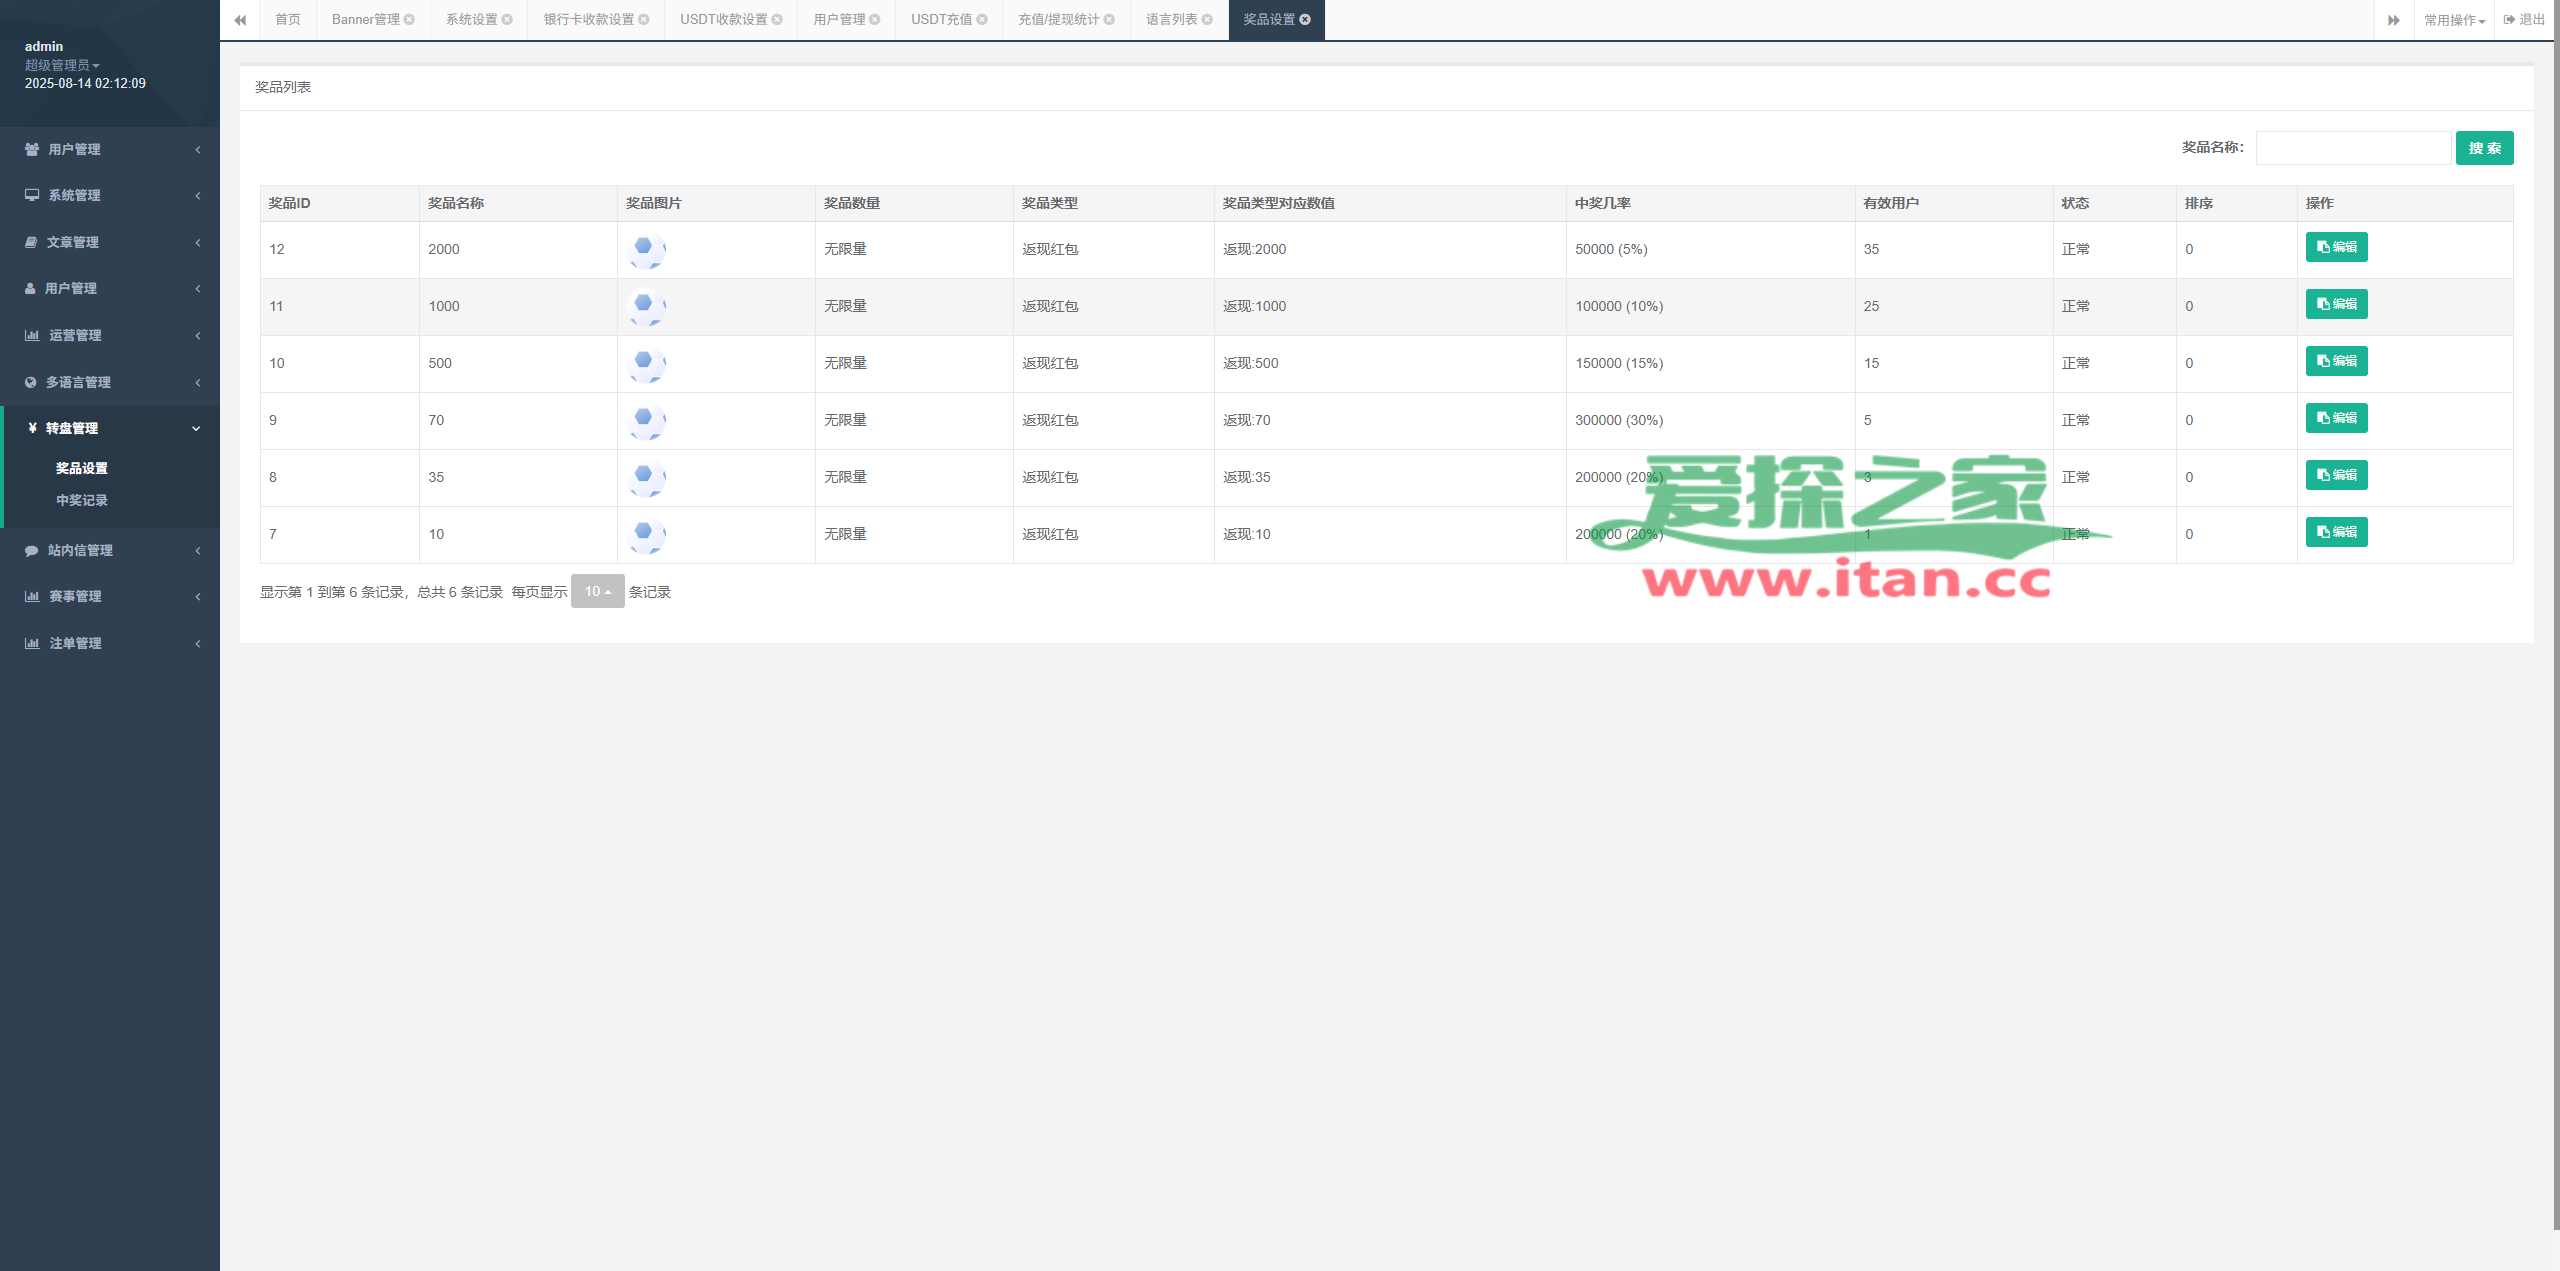This screenshot has height=1271, width=2560.
Task: Collapse the 转盘管理 sidebar menu
Action: point(110,428)
